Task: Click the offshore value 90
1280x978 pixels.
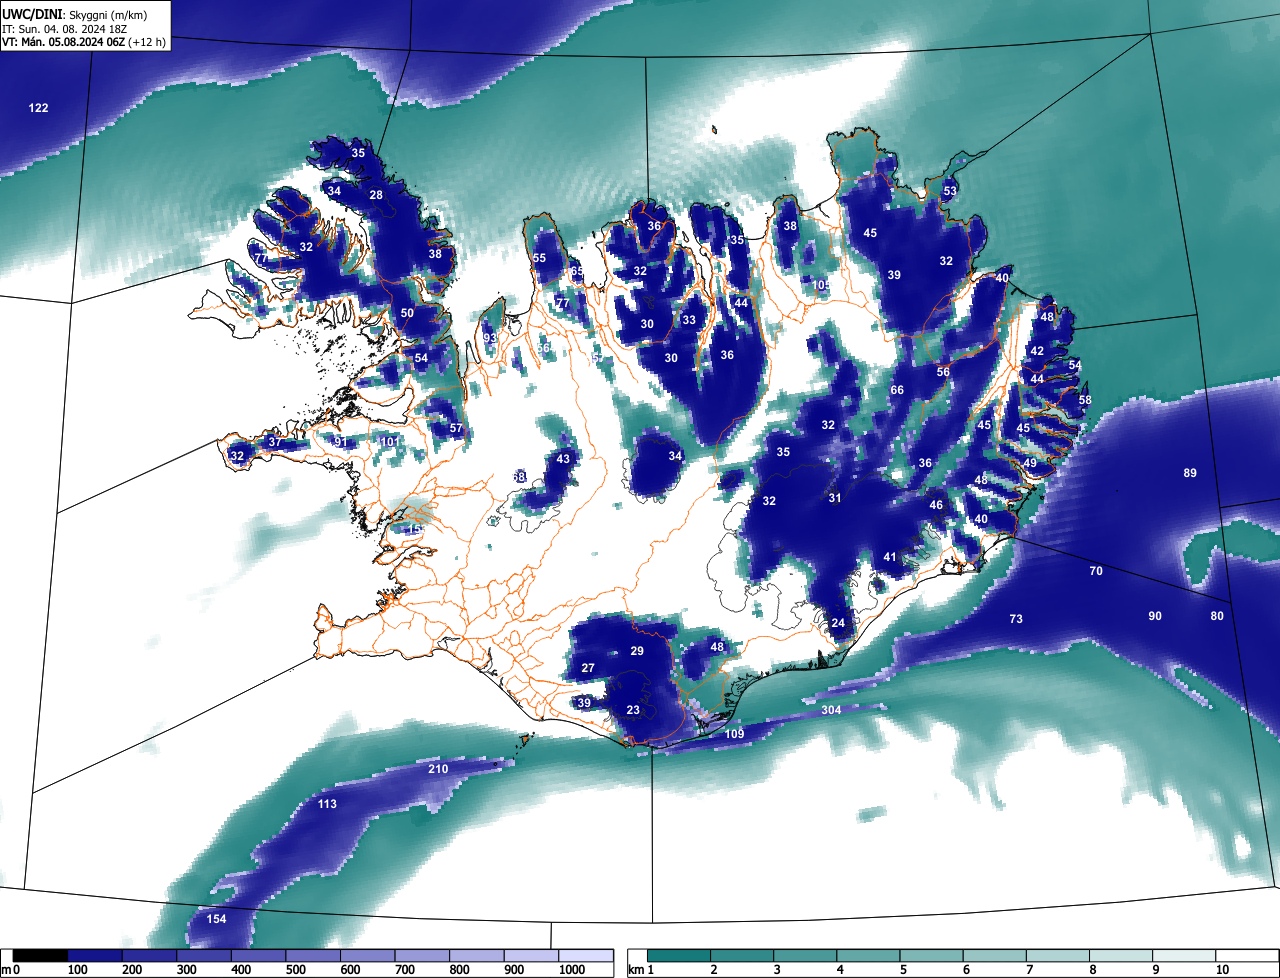Action: click(x=1155, y=616)
